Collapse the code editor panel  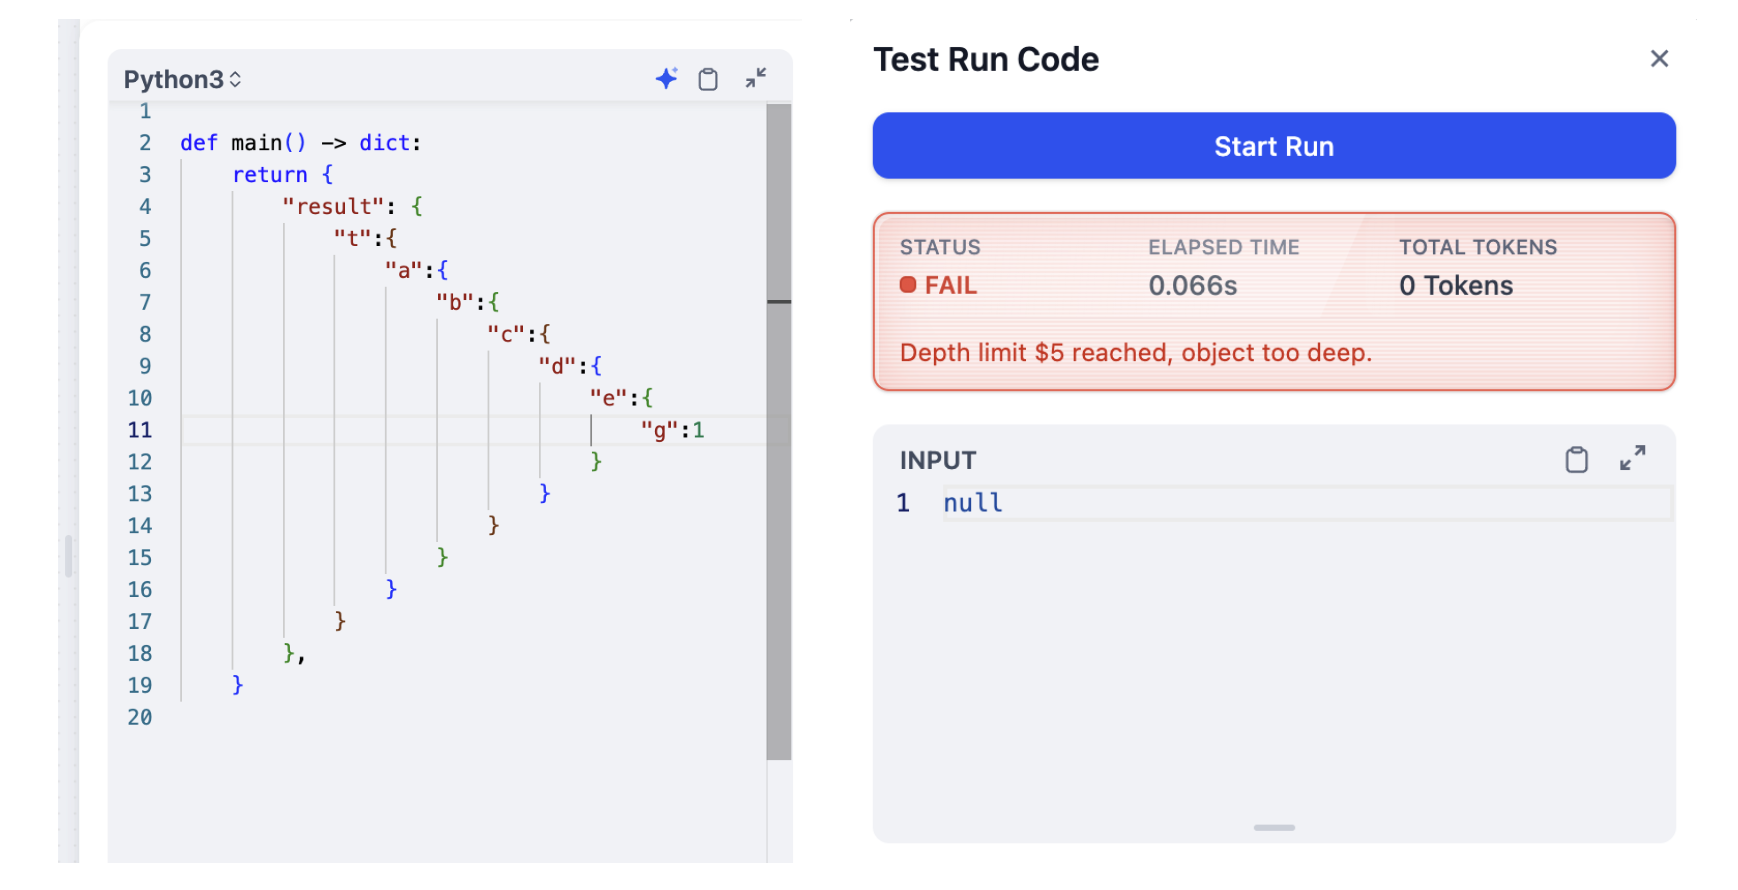click(756, 78)
